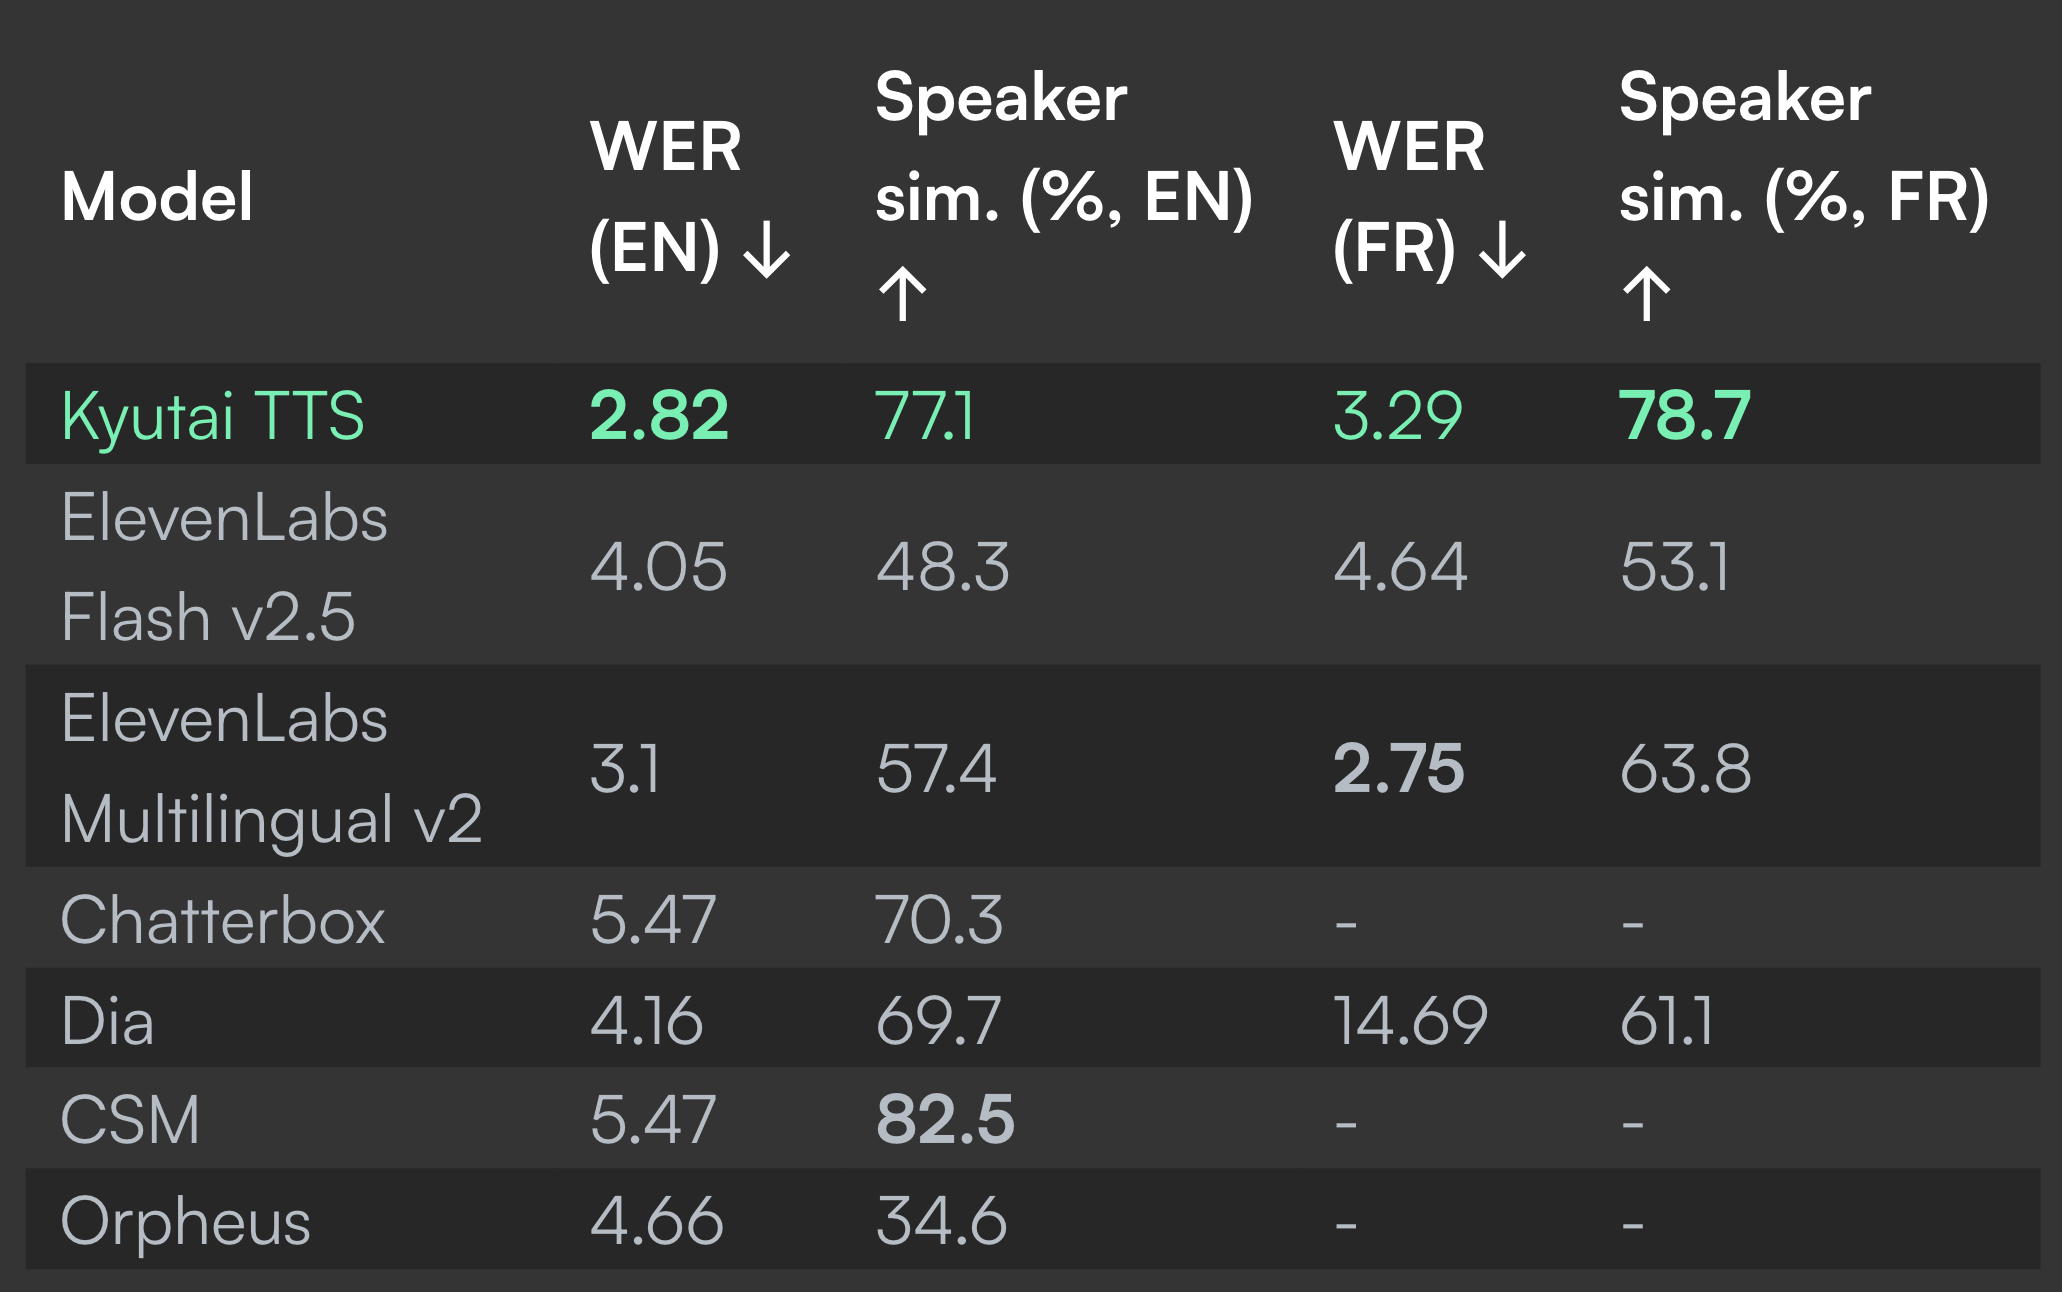Image resolution: width=2062 pixels, height=1292 pixels.
Task: Select the ElevenLabs Flash v2.5 row label
Action: [x=225, y=567]
